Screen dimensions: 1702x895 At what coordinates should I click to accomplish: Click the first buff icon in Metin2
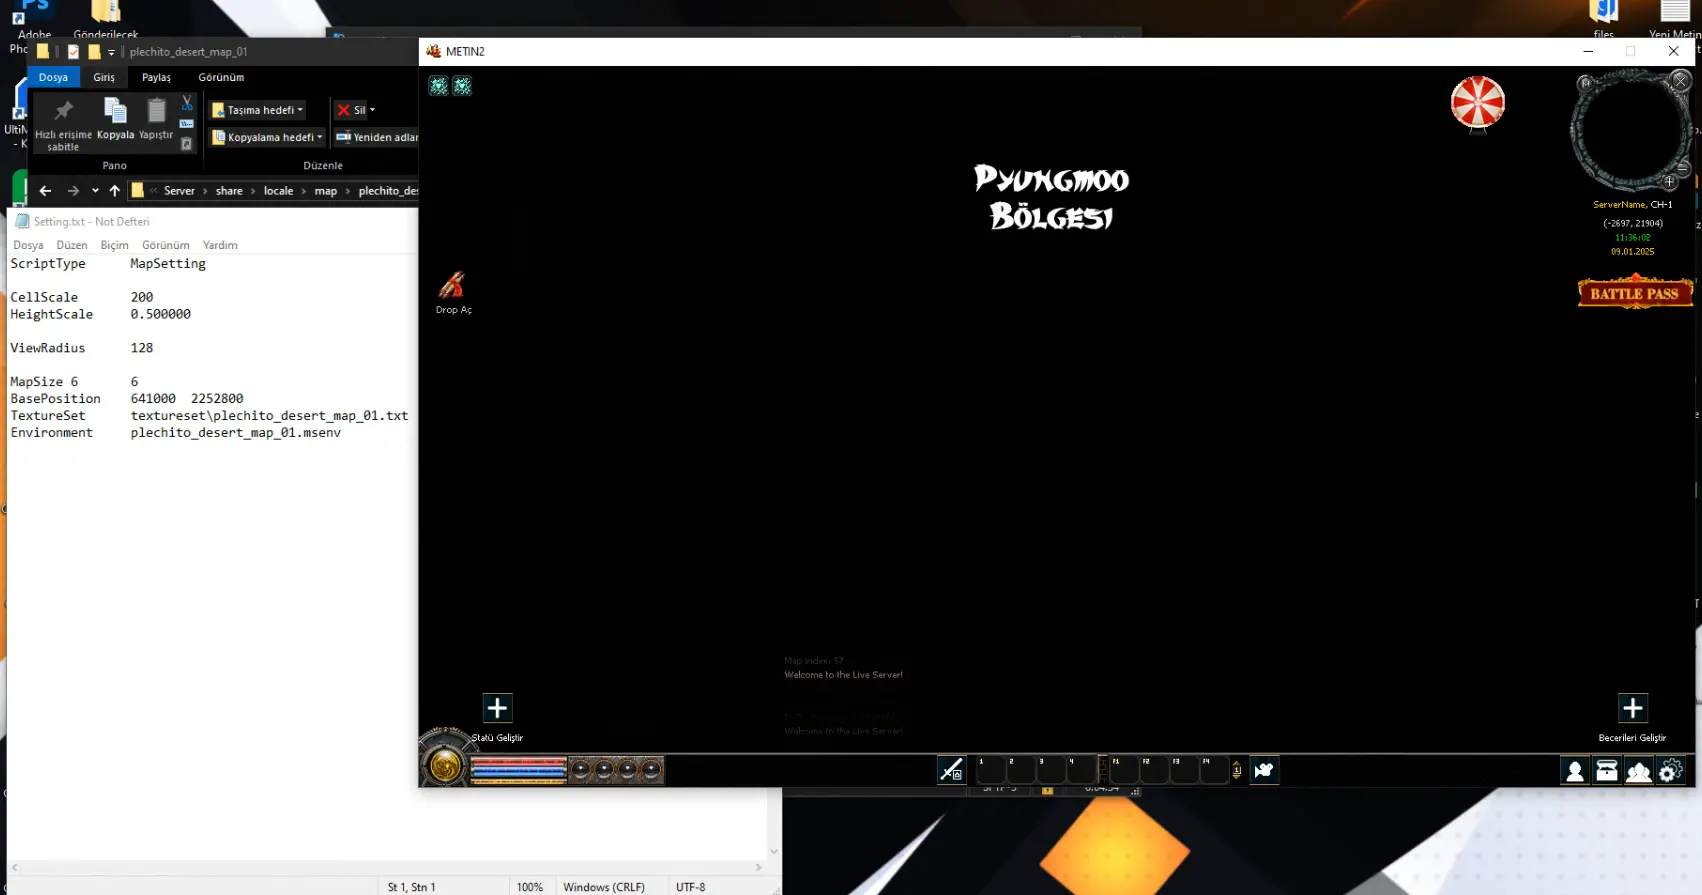pyautogui.click(x=438, y=86)
